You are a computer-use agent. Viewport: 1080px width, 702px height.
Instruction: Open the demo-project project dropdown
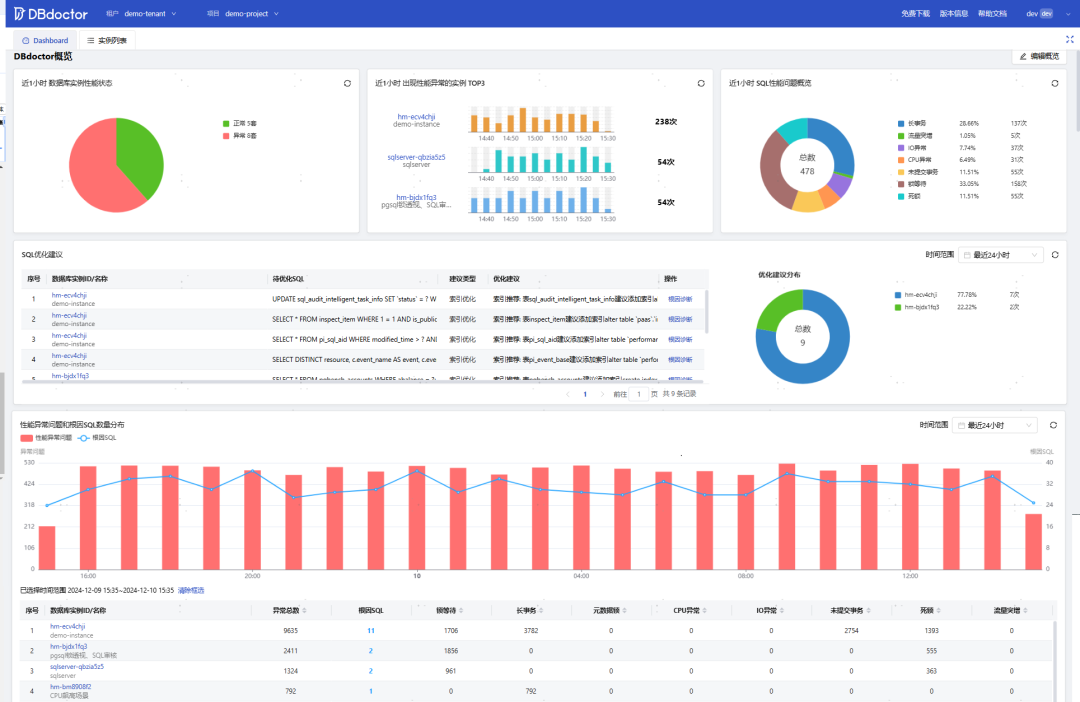pos(251,14)
